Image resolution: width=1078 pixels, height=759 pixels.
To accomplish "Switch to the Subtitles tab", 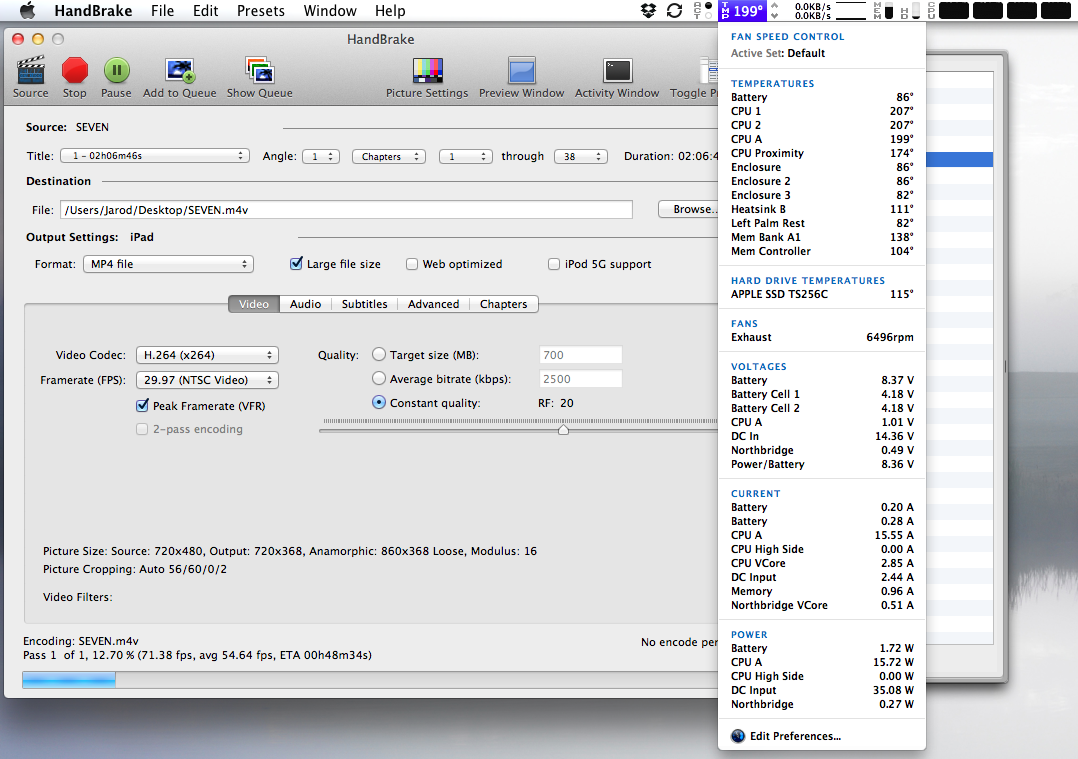I will 364,304.
